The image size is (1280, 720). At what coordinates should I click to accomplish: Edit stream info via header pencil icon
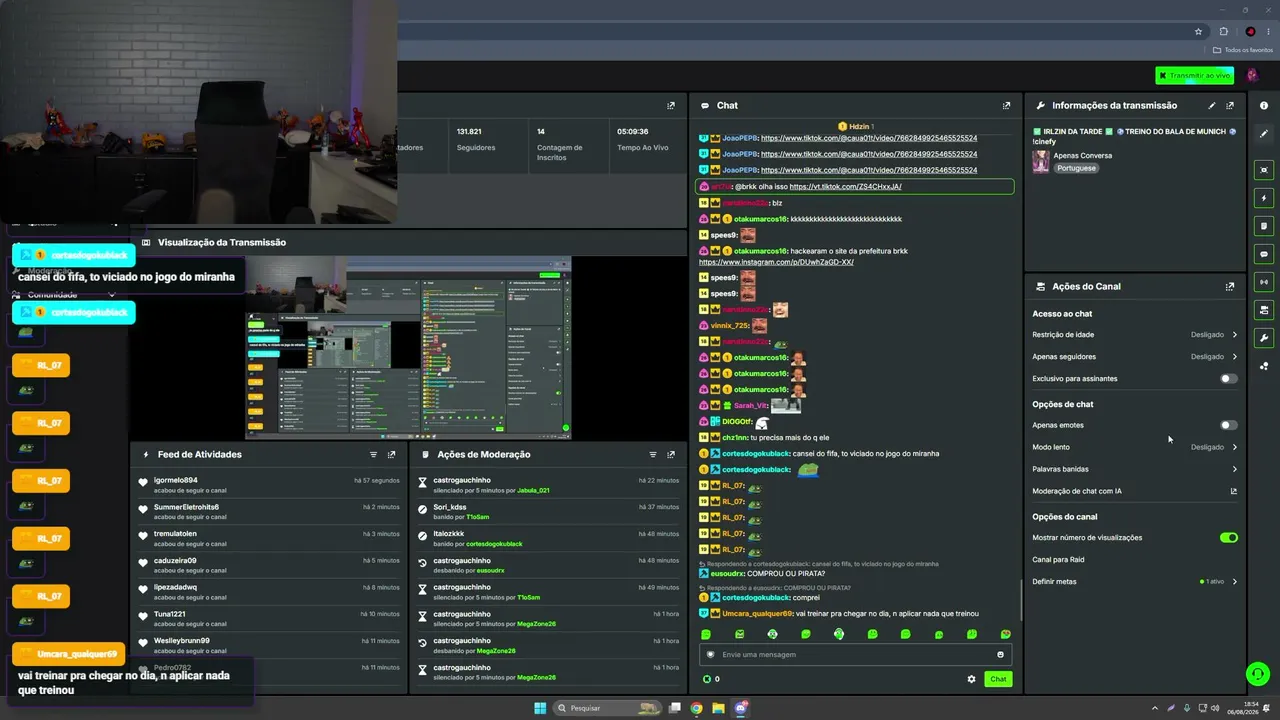coord(1212,105)
